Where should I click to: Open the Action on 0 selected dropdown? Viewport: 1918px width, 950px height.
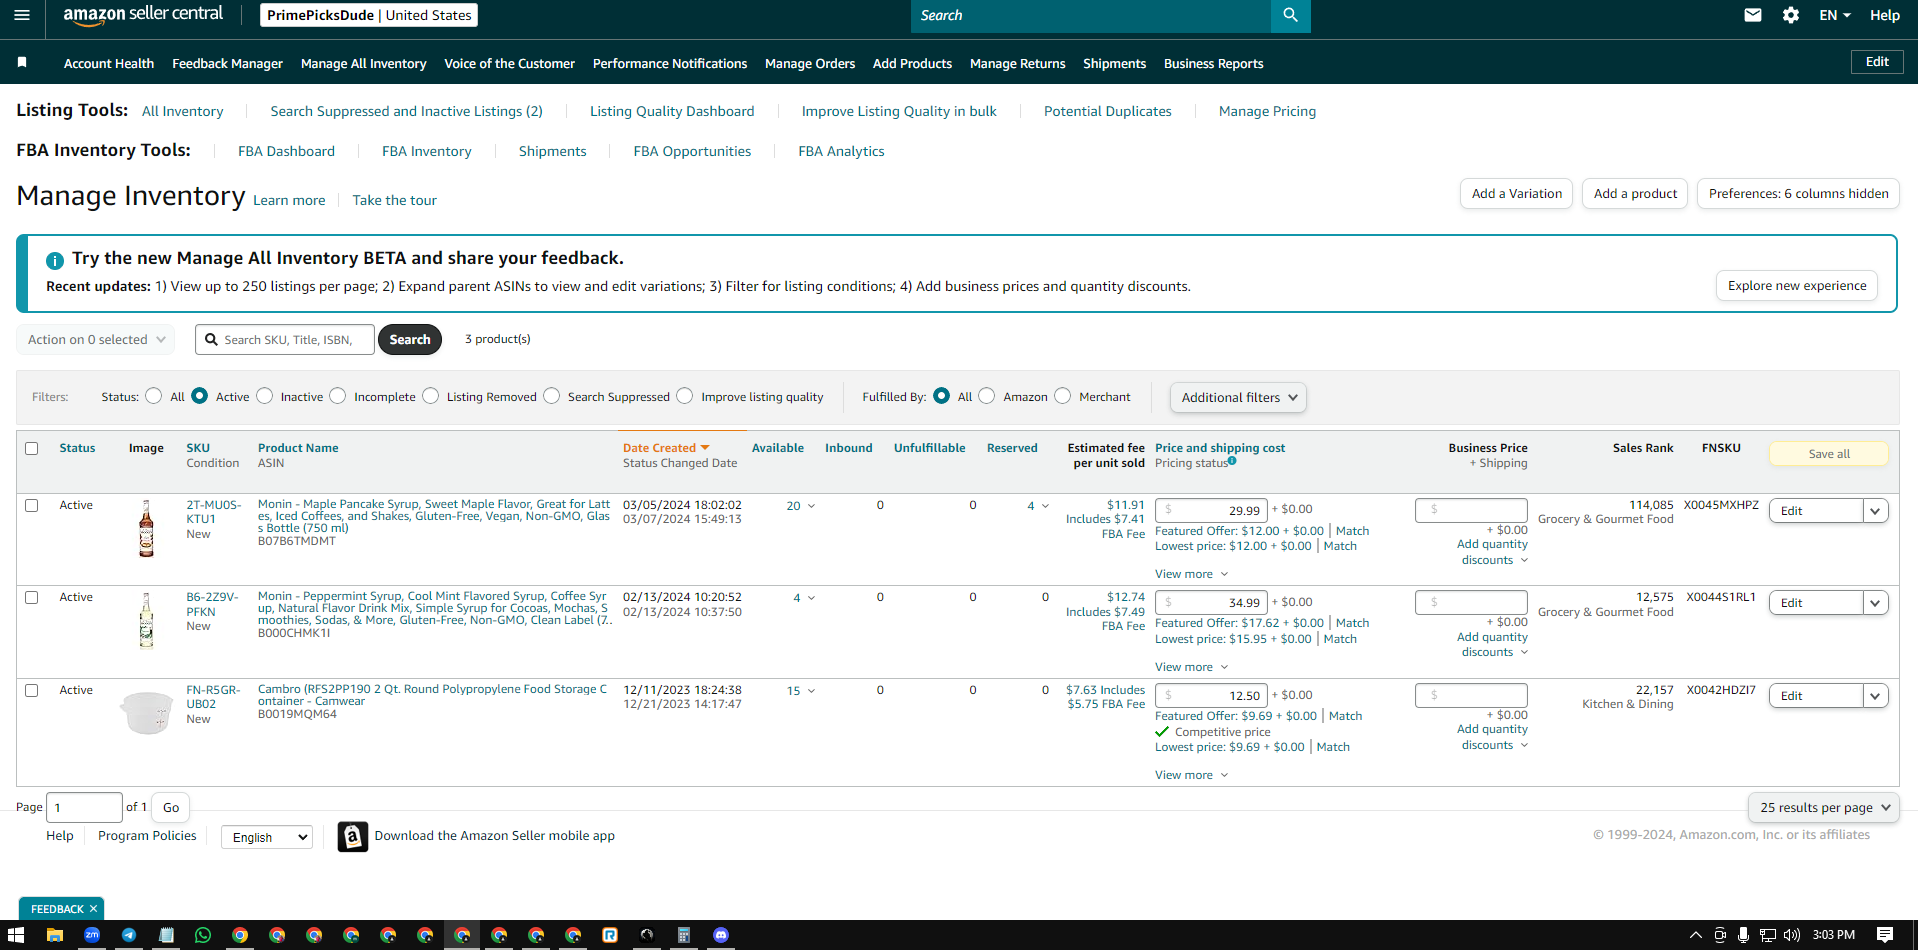[x=96, y=340]
